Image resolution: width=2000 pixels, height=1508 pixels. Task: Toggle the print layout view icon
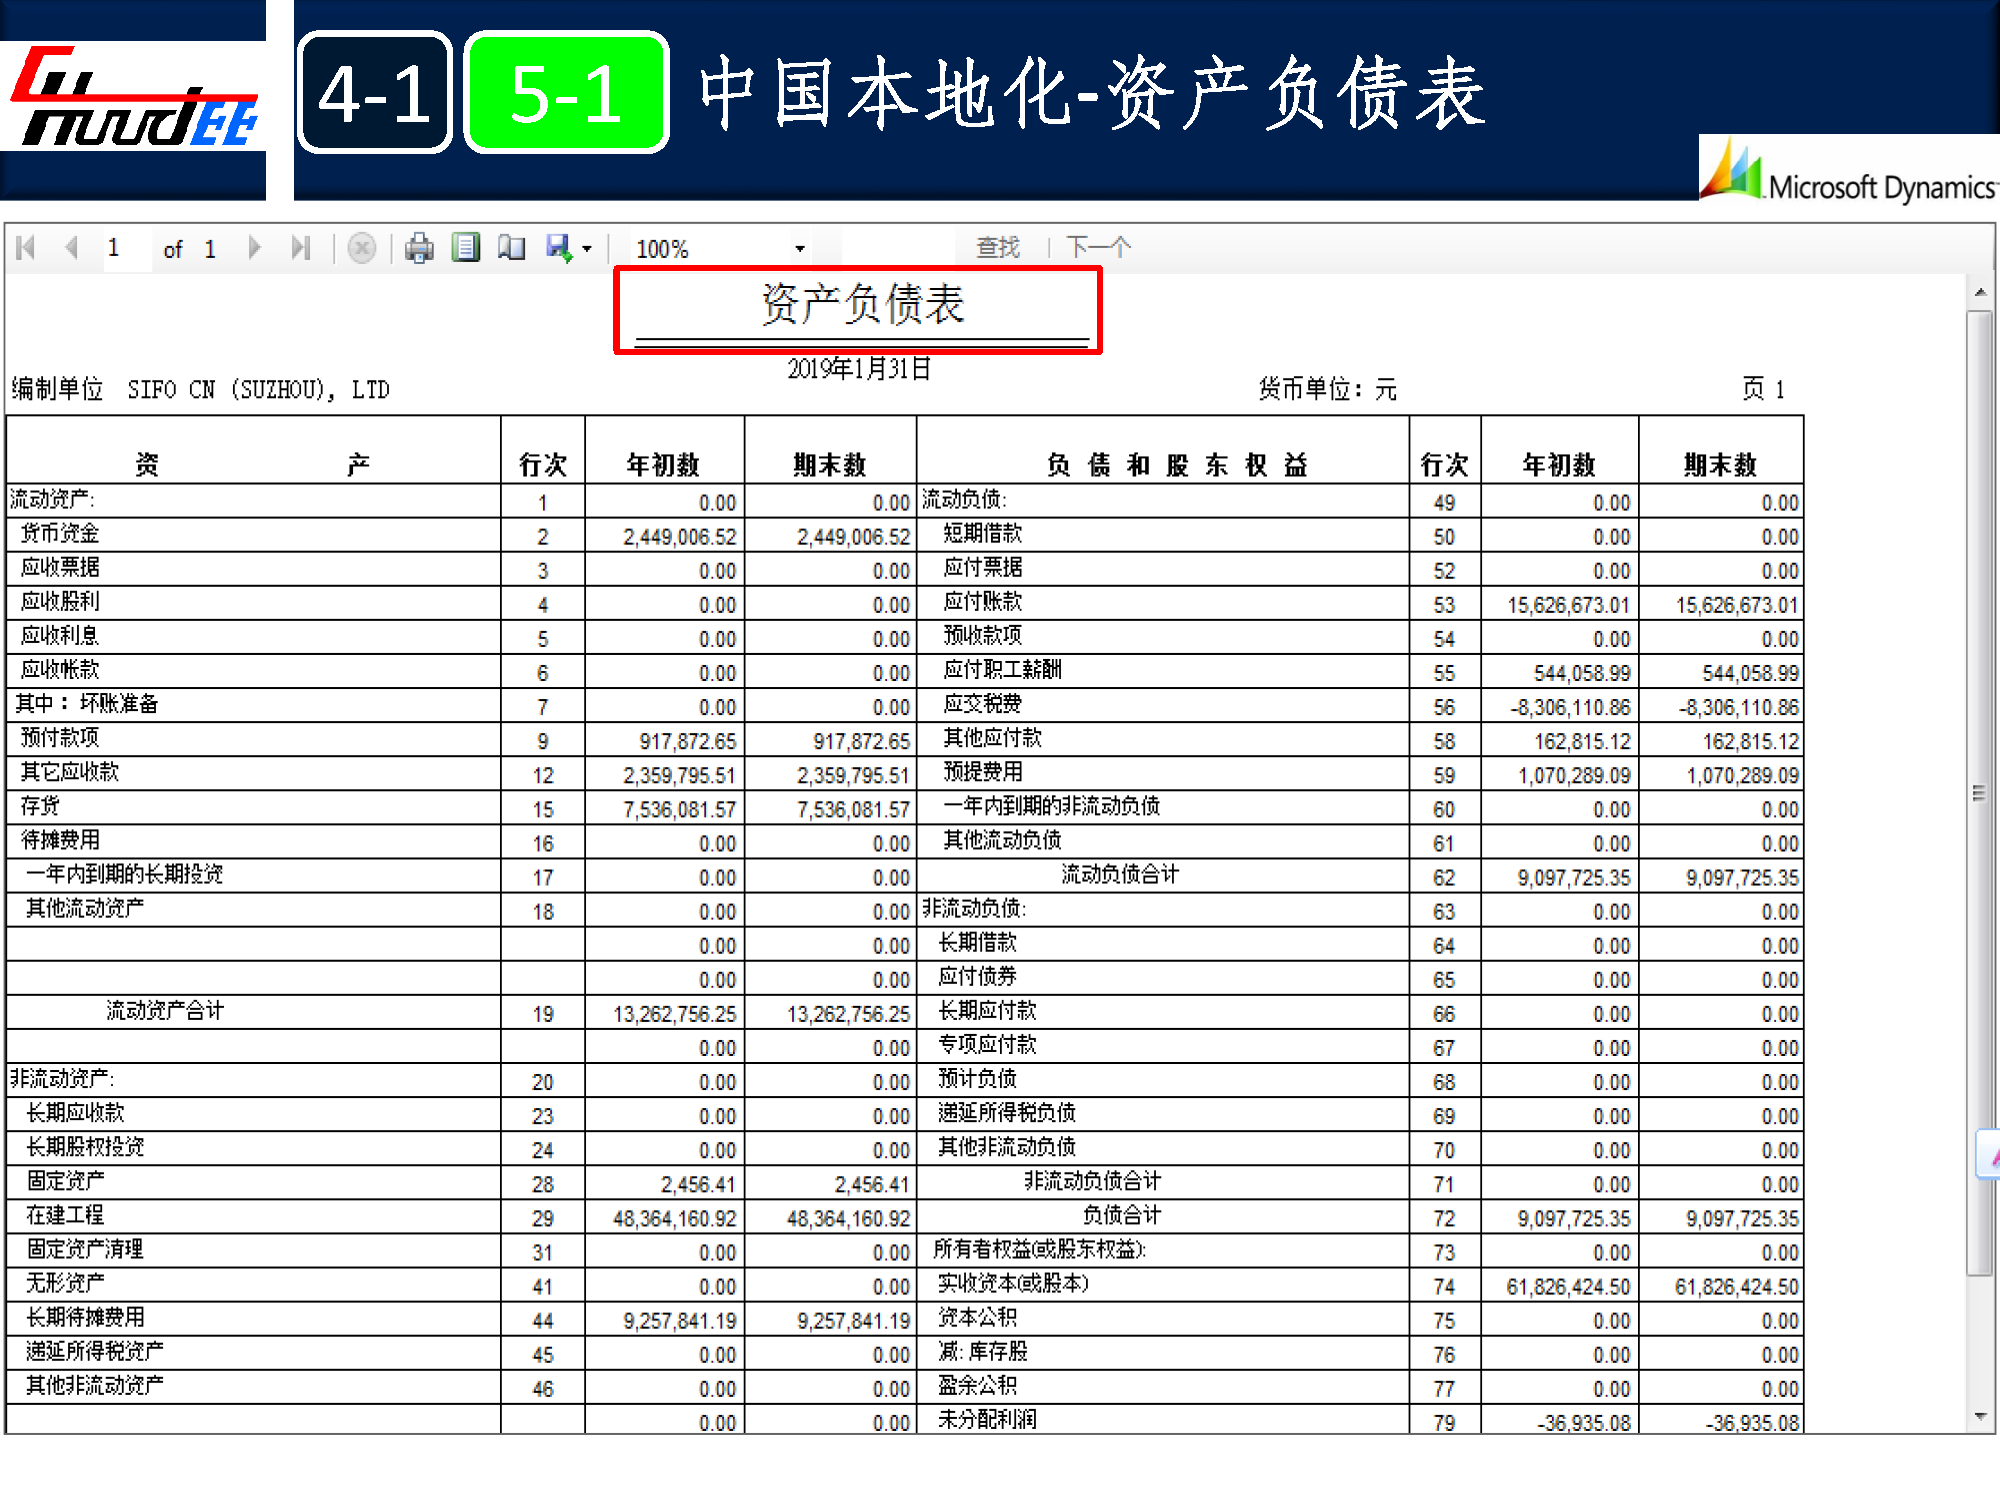tap(466, 247)
